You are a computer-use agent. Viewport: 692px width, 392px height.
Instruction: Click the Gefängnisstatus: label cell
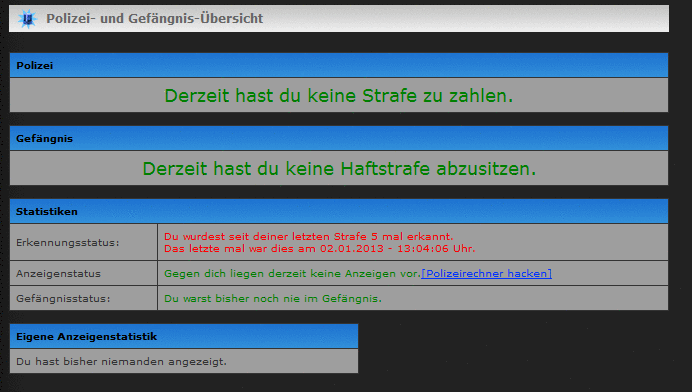[83, 298]
